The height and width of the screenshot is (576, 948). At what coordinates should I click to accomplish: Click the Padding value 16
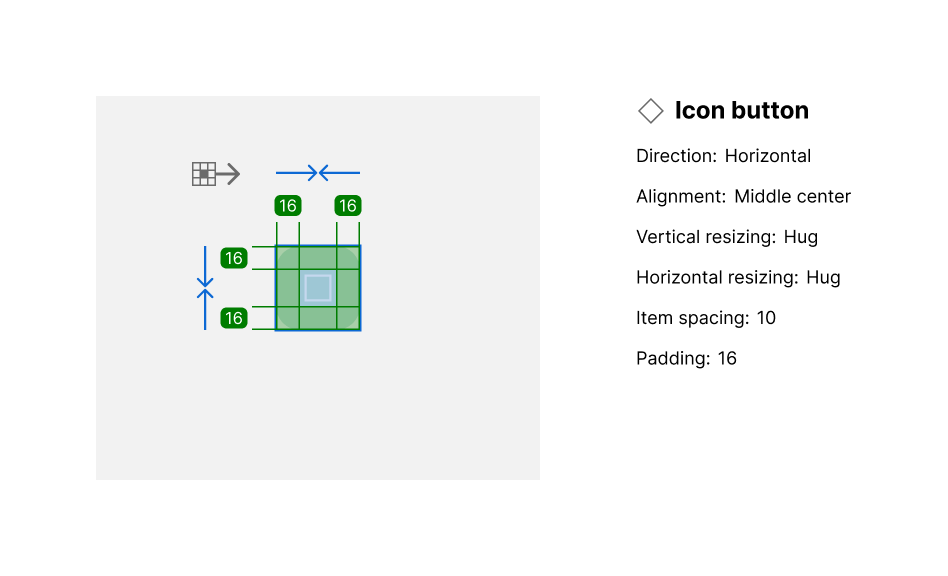tap(727, 358)
